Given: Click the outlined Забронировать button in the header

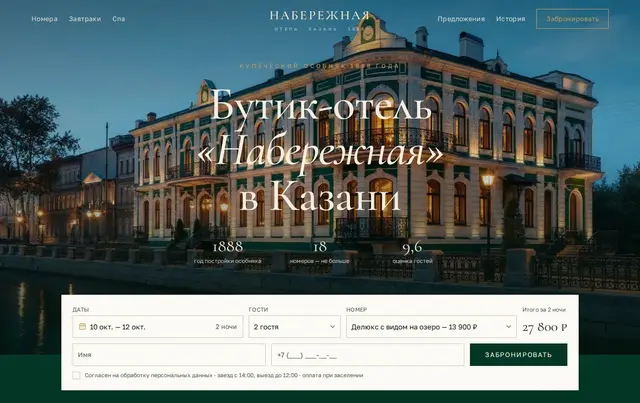Looking at the screenshot, I should (x=572, y=19).
